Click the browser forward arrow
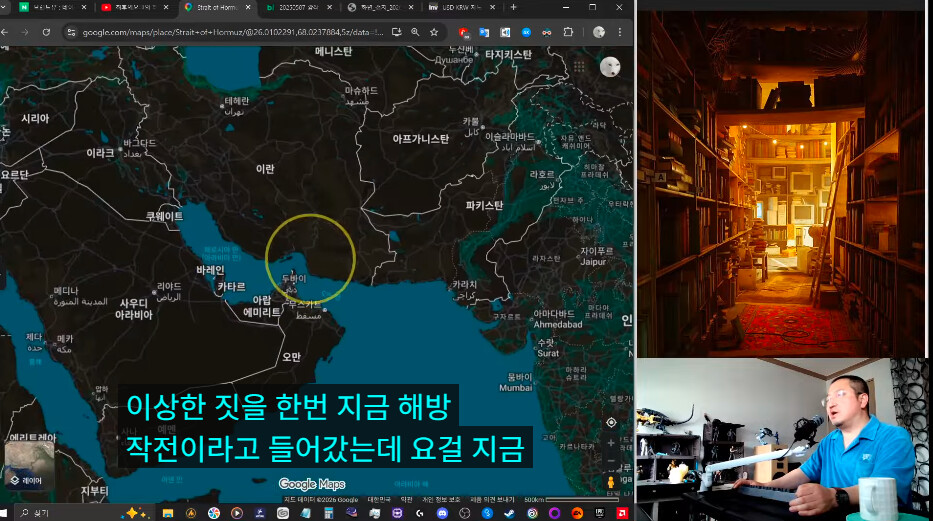The height and width of the screenshot is (521, 933). pyautogui.click(x=25, y=32)
